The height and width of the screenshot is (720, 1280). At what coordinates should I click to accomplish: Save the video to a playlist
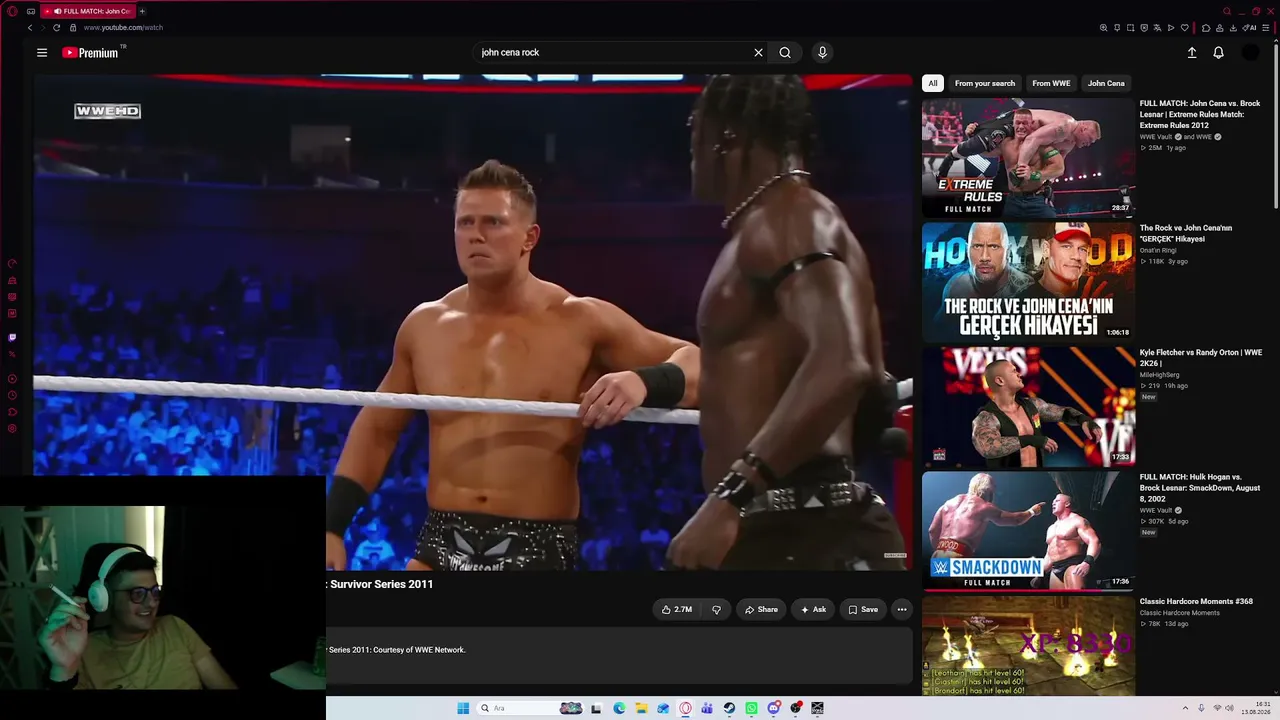[863, 609]
